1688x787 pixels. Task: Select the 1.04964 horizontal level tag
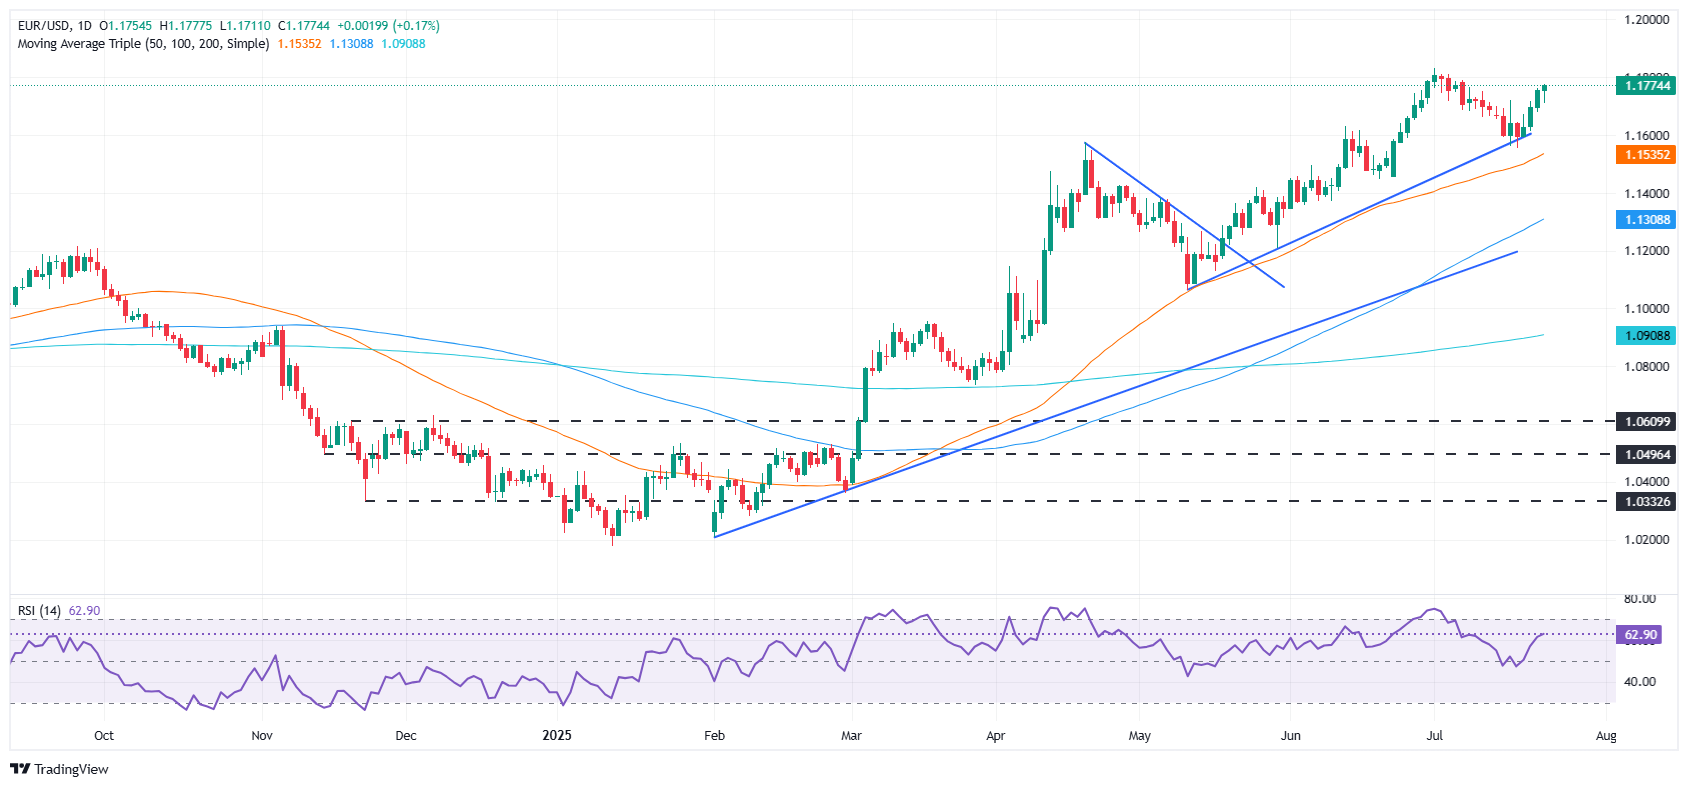point(1646,454)
